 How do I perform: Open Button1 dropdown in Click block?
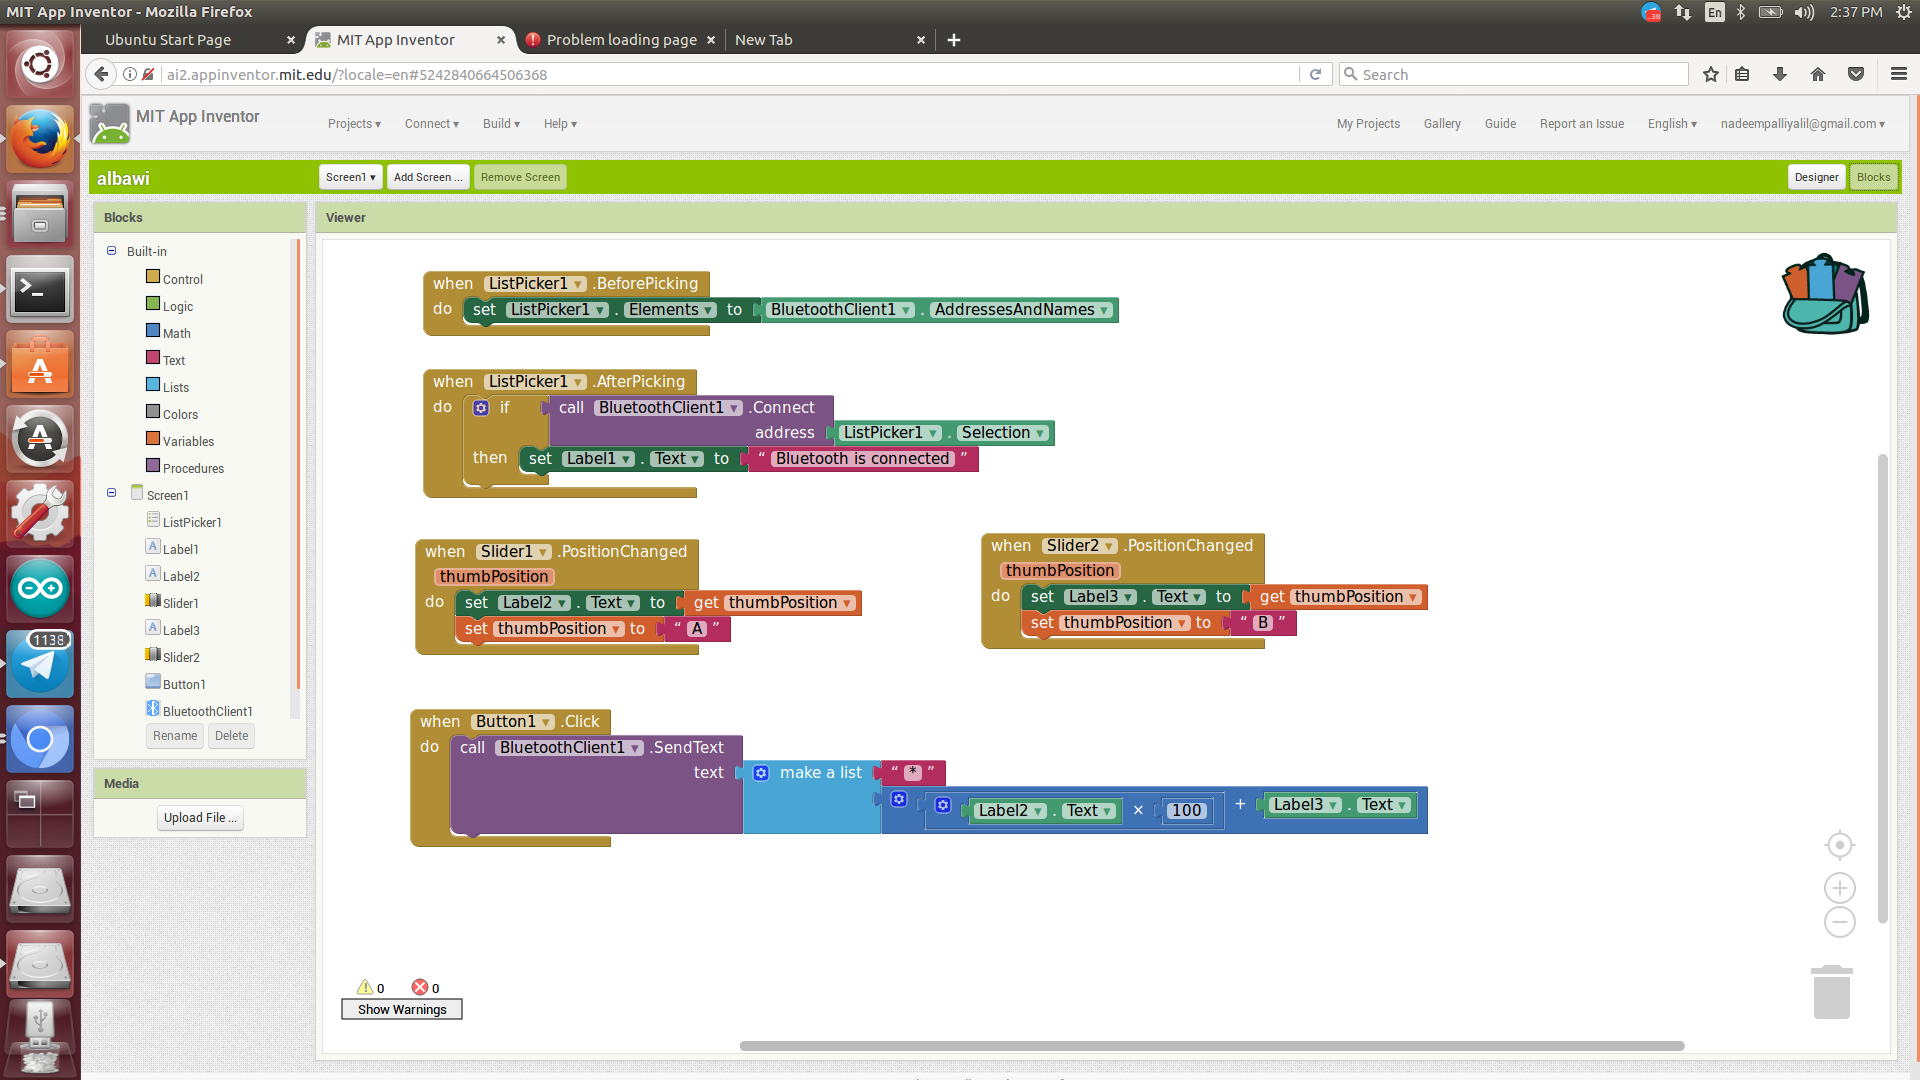tap(514, 722)
